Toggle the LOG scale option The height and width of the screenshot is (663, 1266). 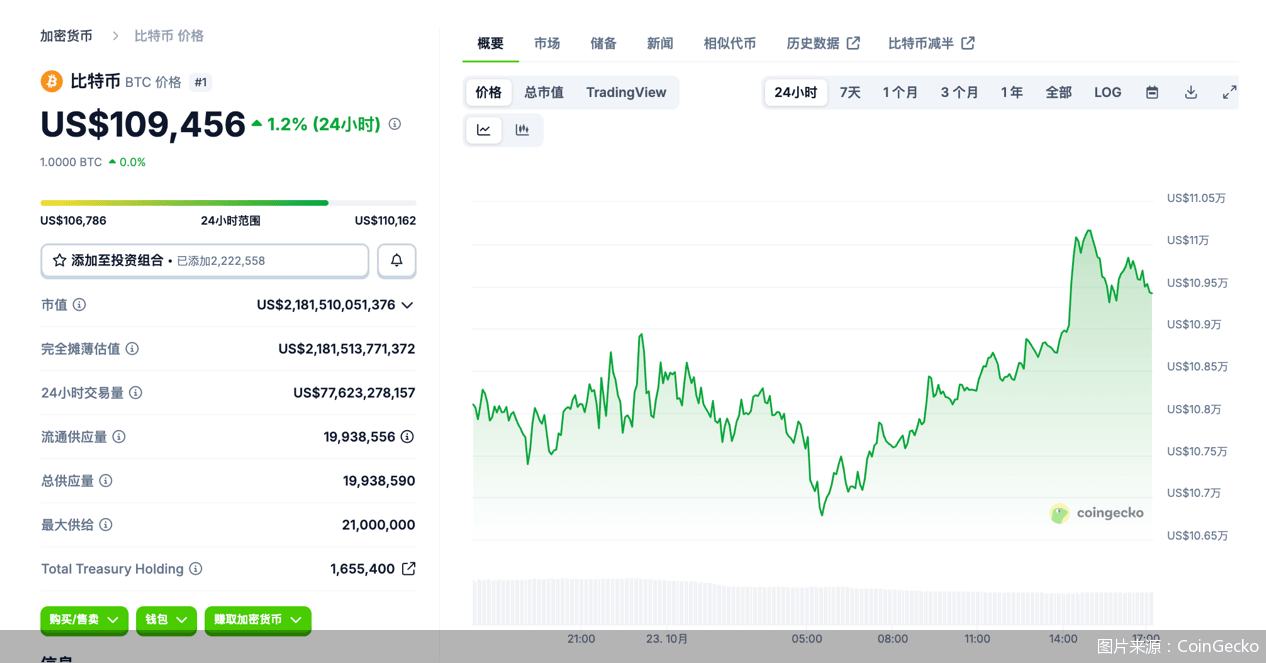(1107, 92)
